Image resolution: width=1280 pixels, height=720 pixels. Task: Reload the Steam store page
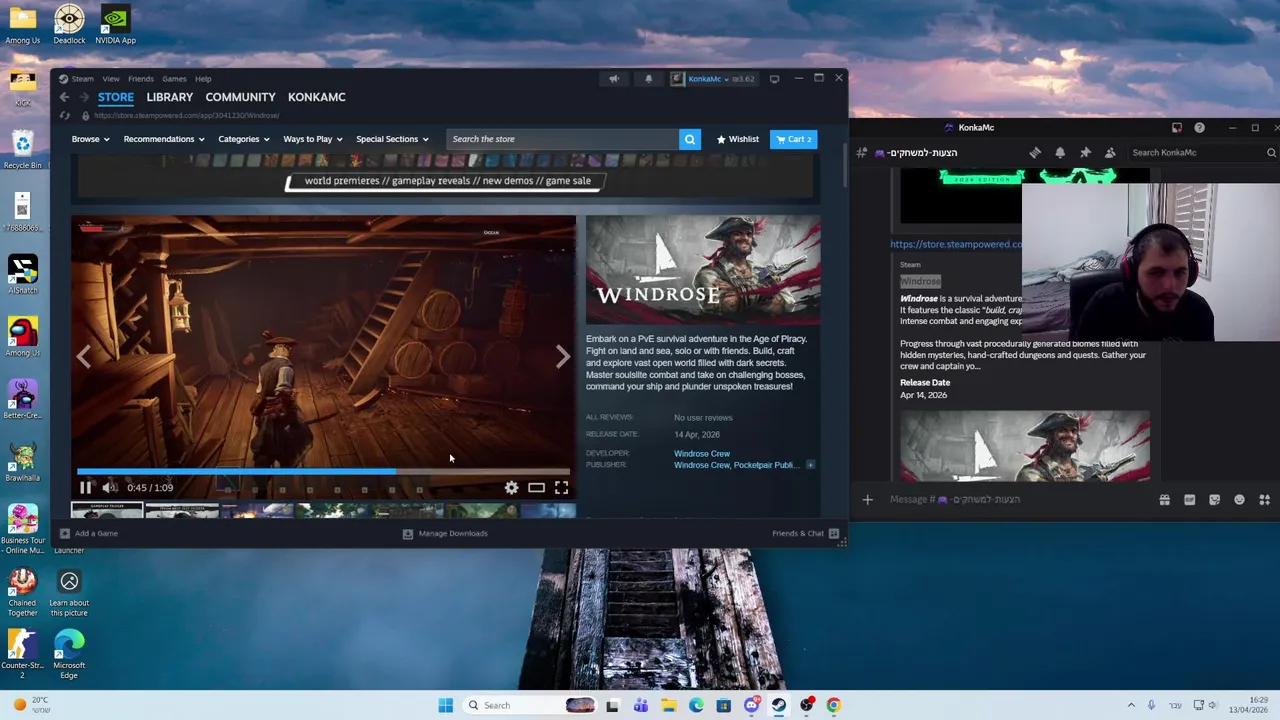click(x=64, y=115)
